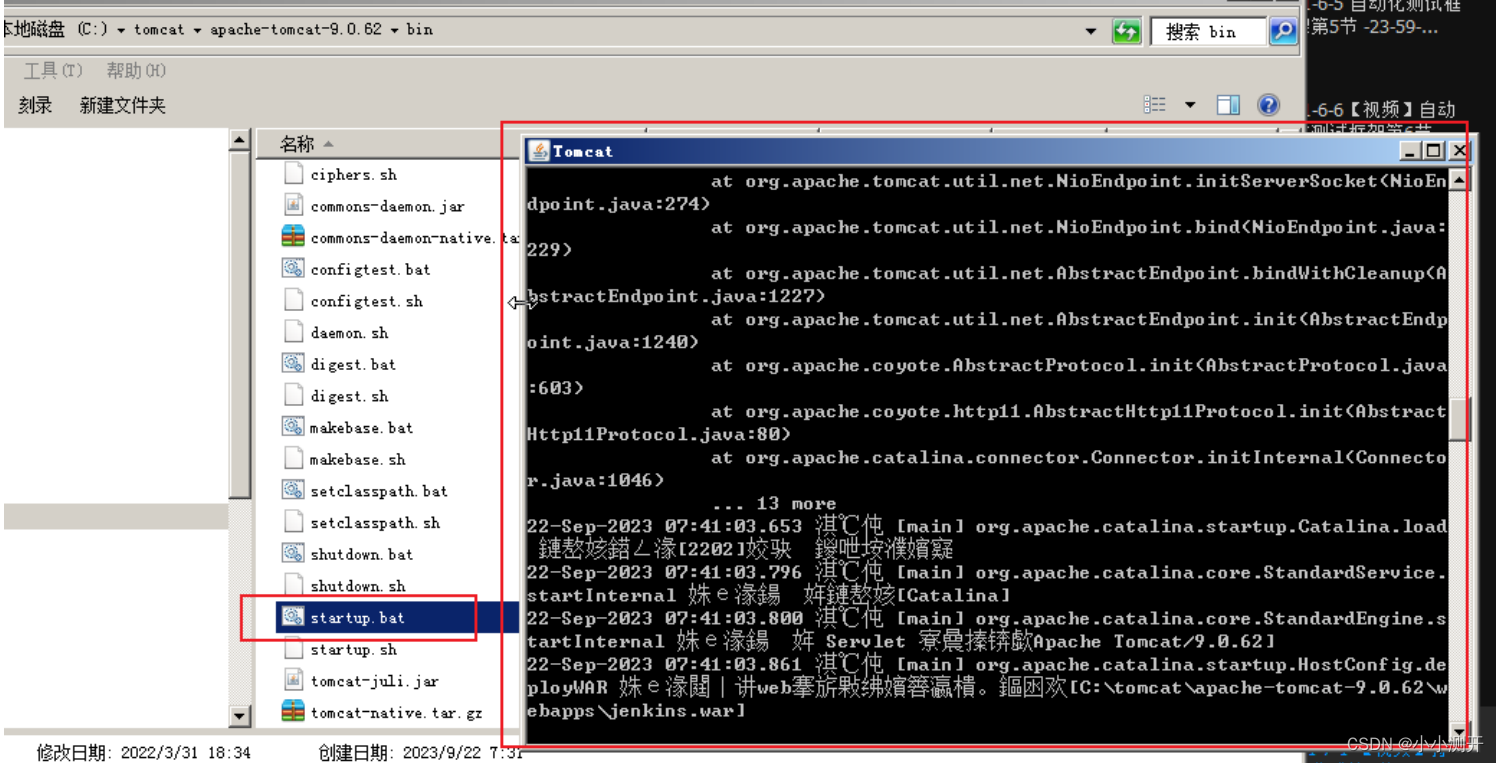Click the Tomcat console window Java icon
This screenshot has height=763, width=1500.
539,151
